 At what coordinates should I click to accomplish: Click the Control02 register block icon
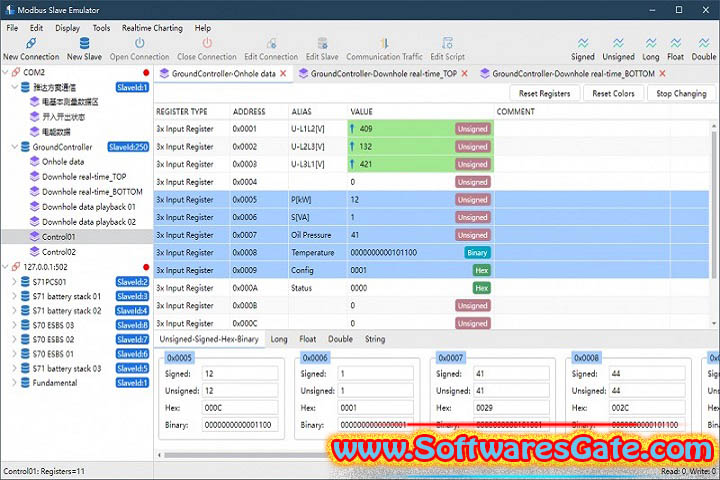(x=34, y=252)
